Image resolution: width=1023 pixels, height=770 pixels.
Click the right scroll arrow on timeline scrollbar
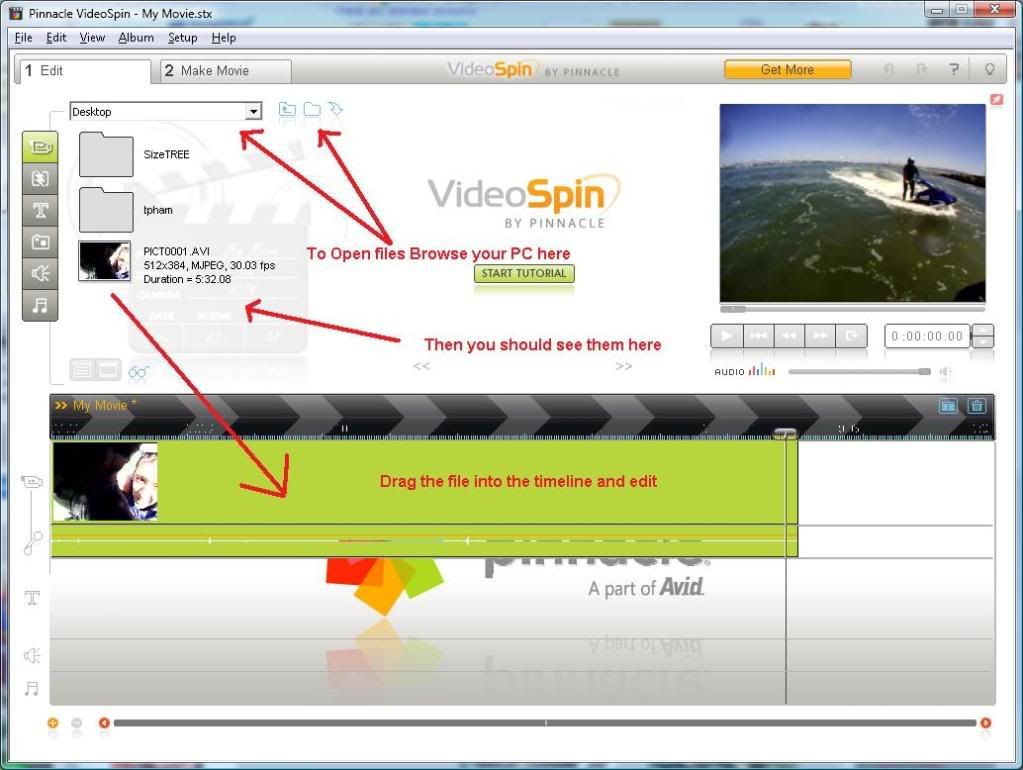[x=985, y=722]
